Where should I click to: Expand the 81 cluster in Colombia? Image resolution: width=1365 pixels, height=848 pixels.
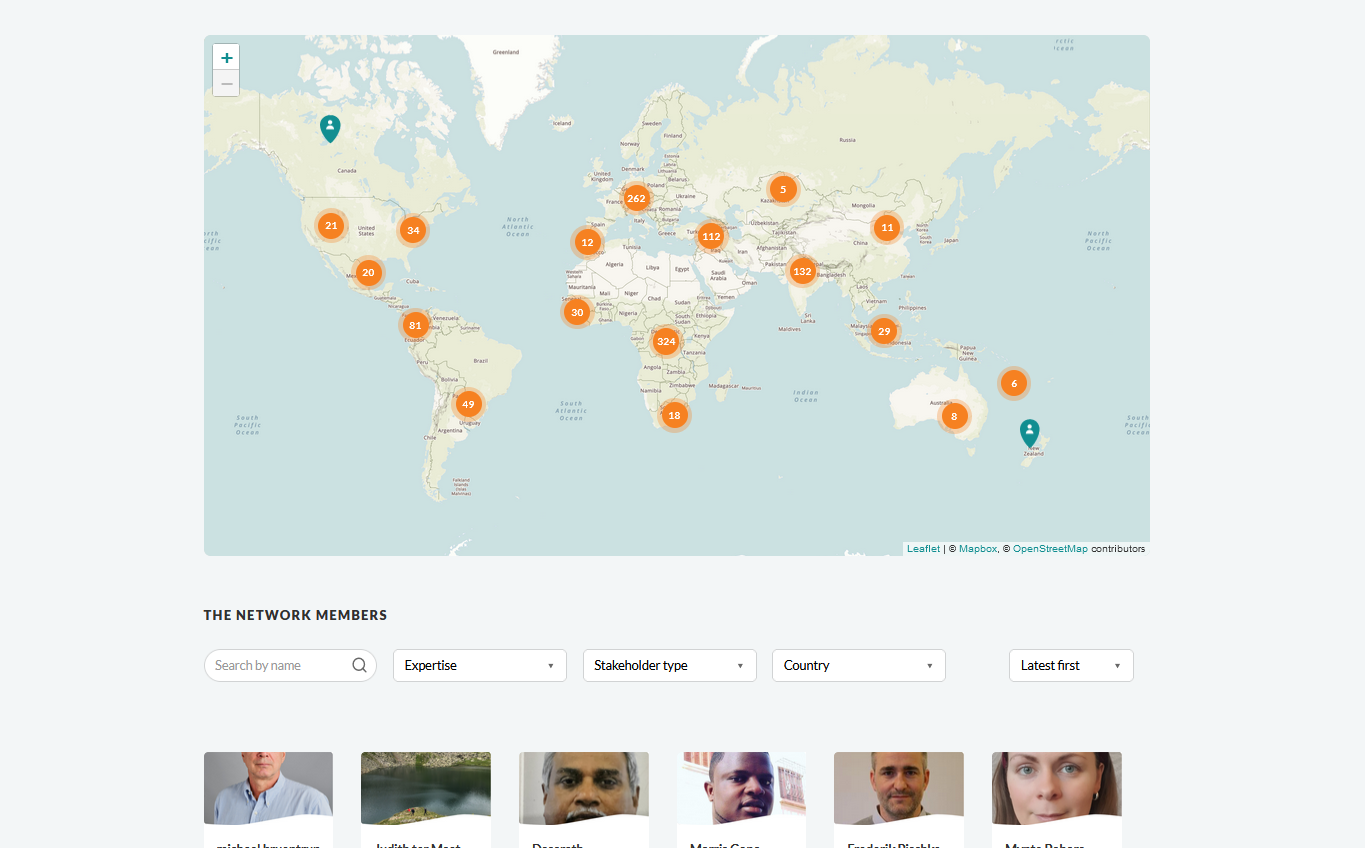point(415,325)
